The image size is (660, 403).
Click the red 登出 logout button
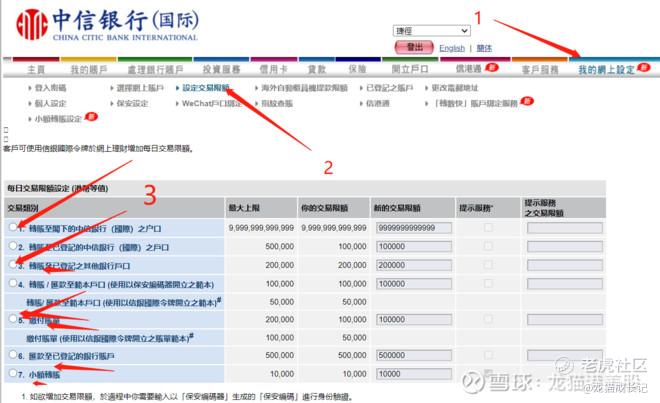click(414, 47)
